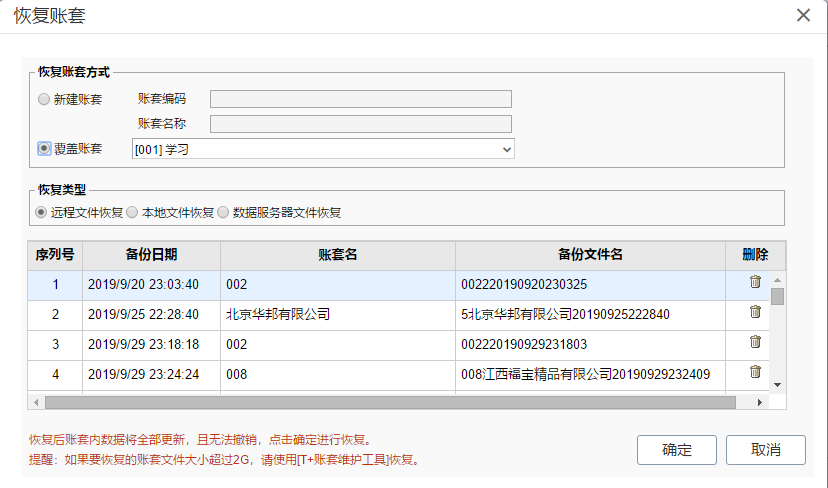Click the 账套编码 input field
The image size is (828, 488).
360,99
